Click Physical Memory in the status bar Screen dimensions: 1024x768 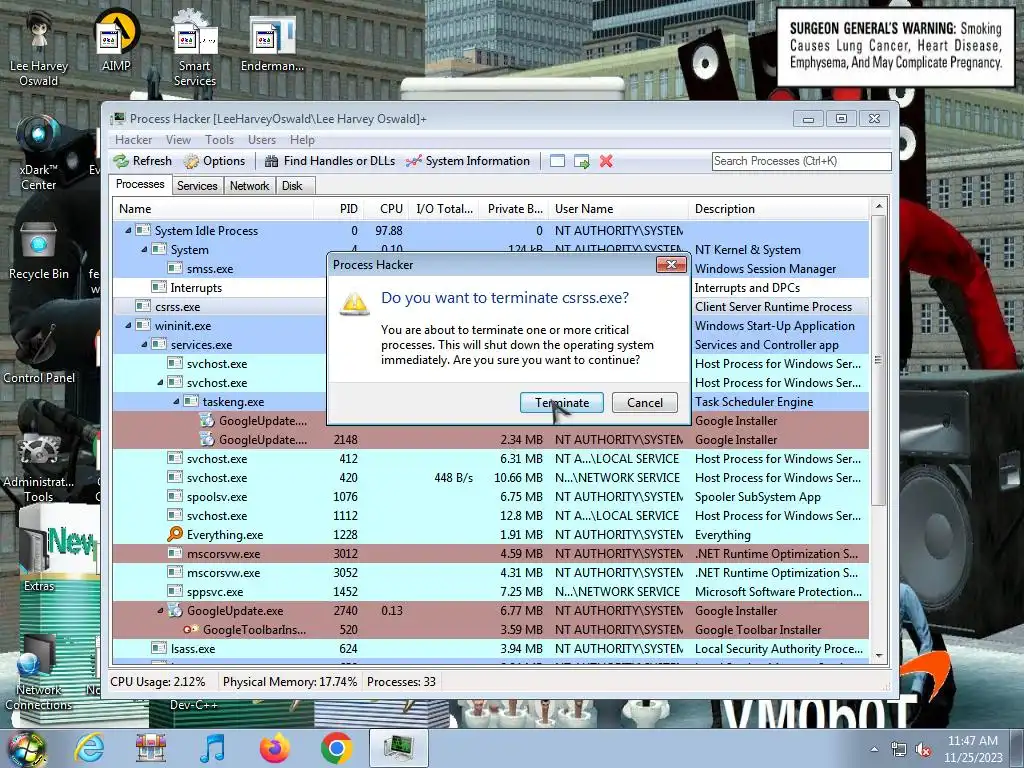pyautogui.click(x=290, y=682)
